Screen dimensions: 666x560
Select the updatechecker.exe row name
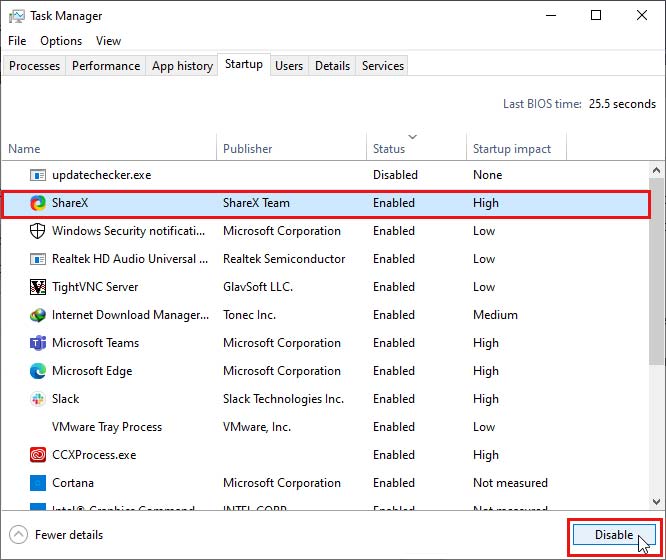click(102, 175)
